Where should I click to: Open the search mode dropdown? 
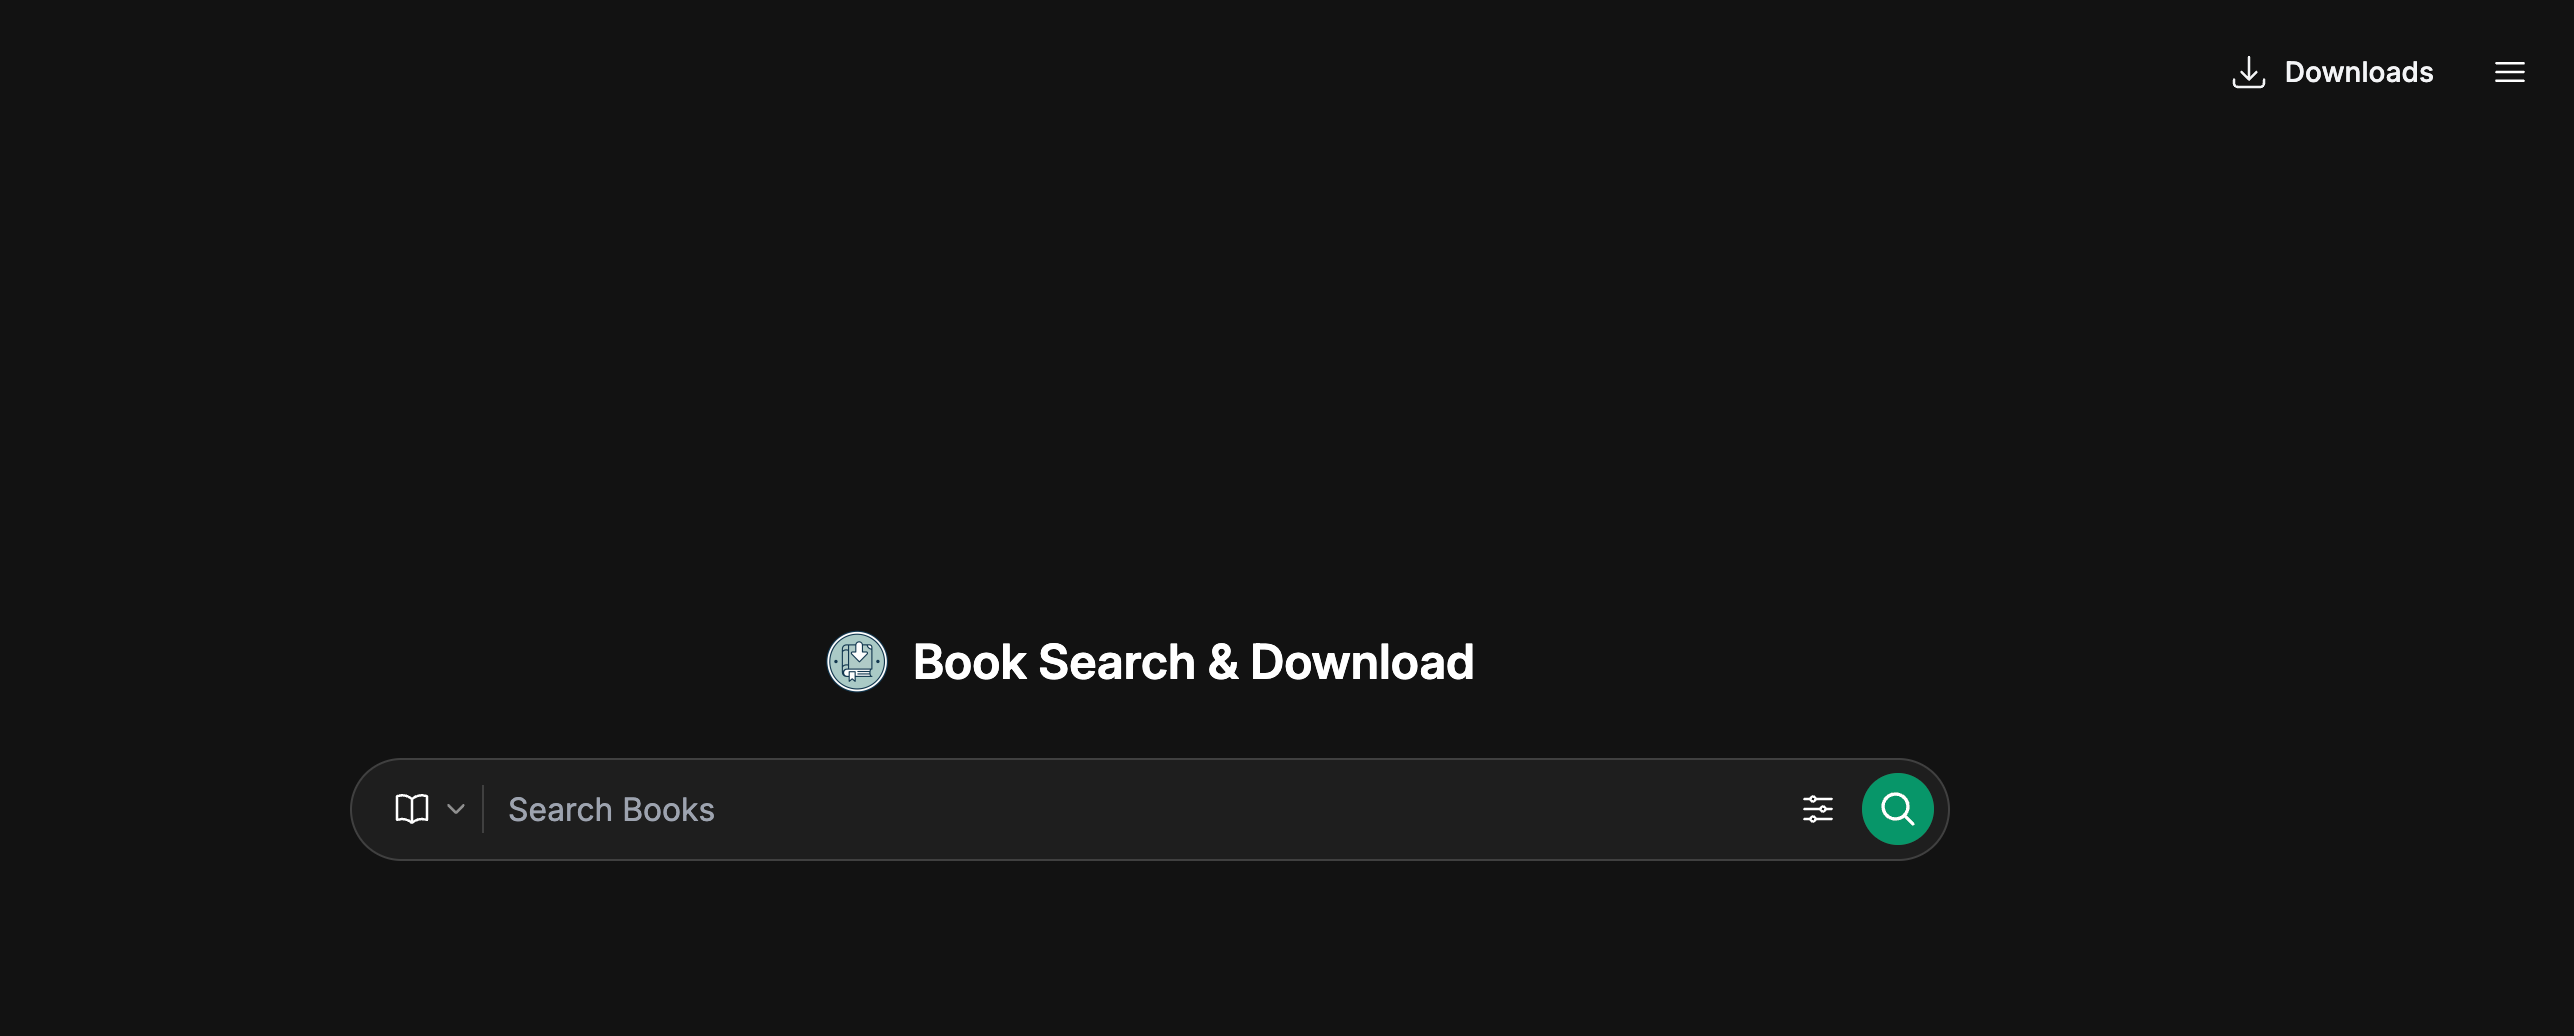[430, 809]
